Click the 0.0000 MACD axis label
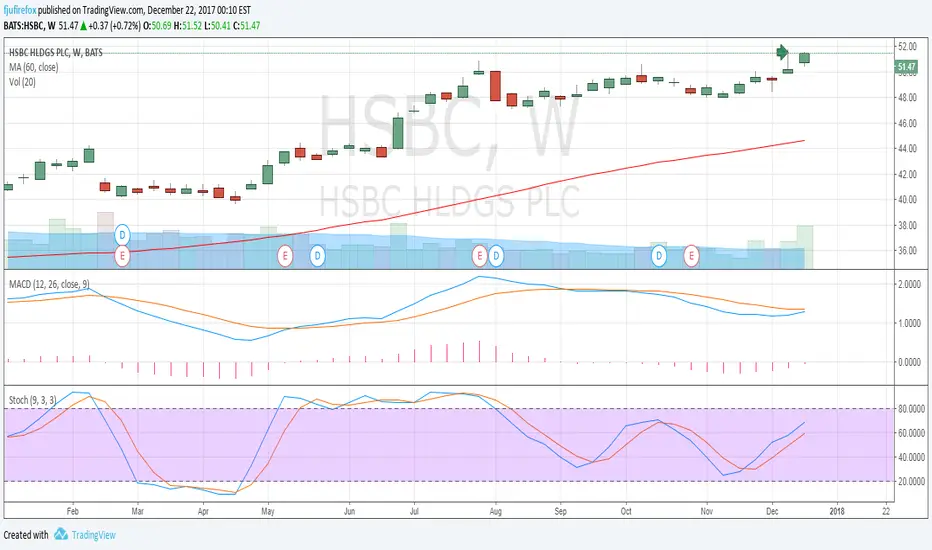This screenshot has height=550, width=932. point(909,362)
